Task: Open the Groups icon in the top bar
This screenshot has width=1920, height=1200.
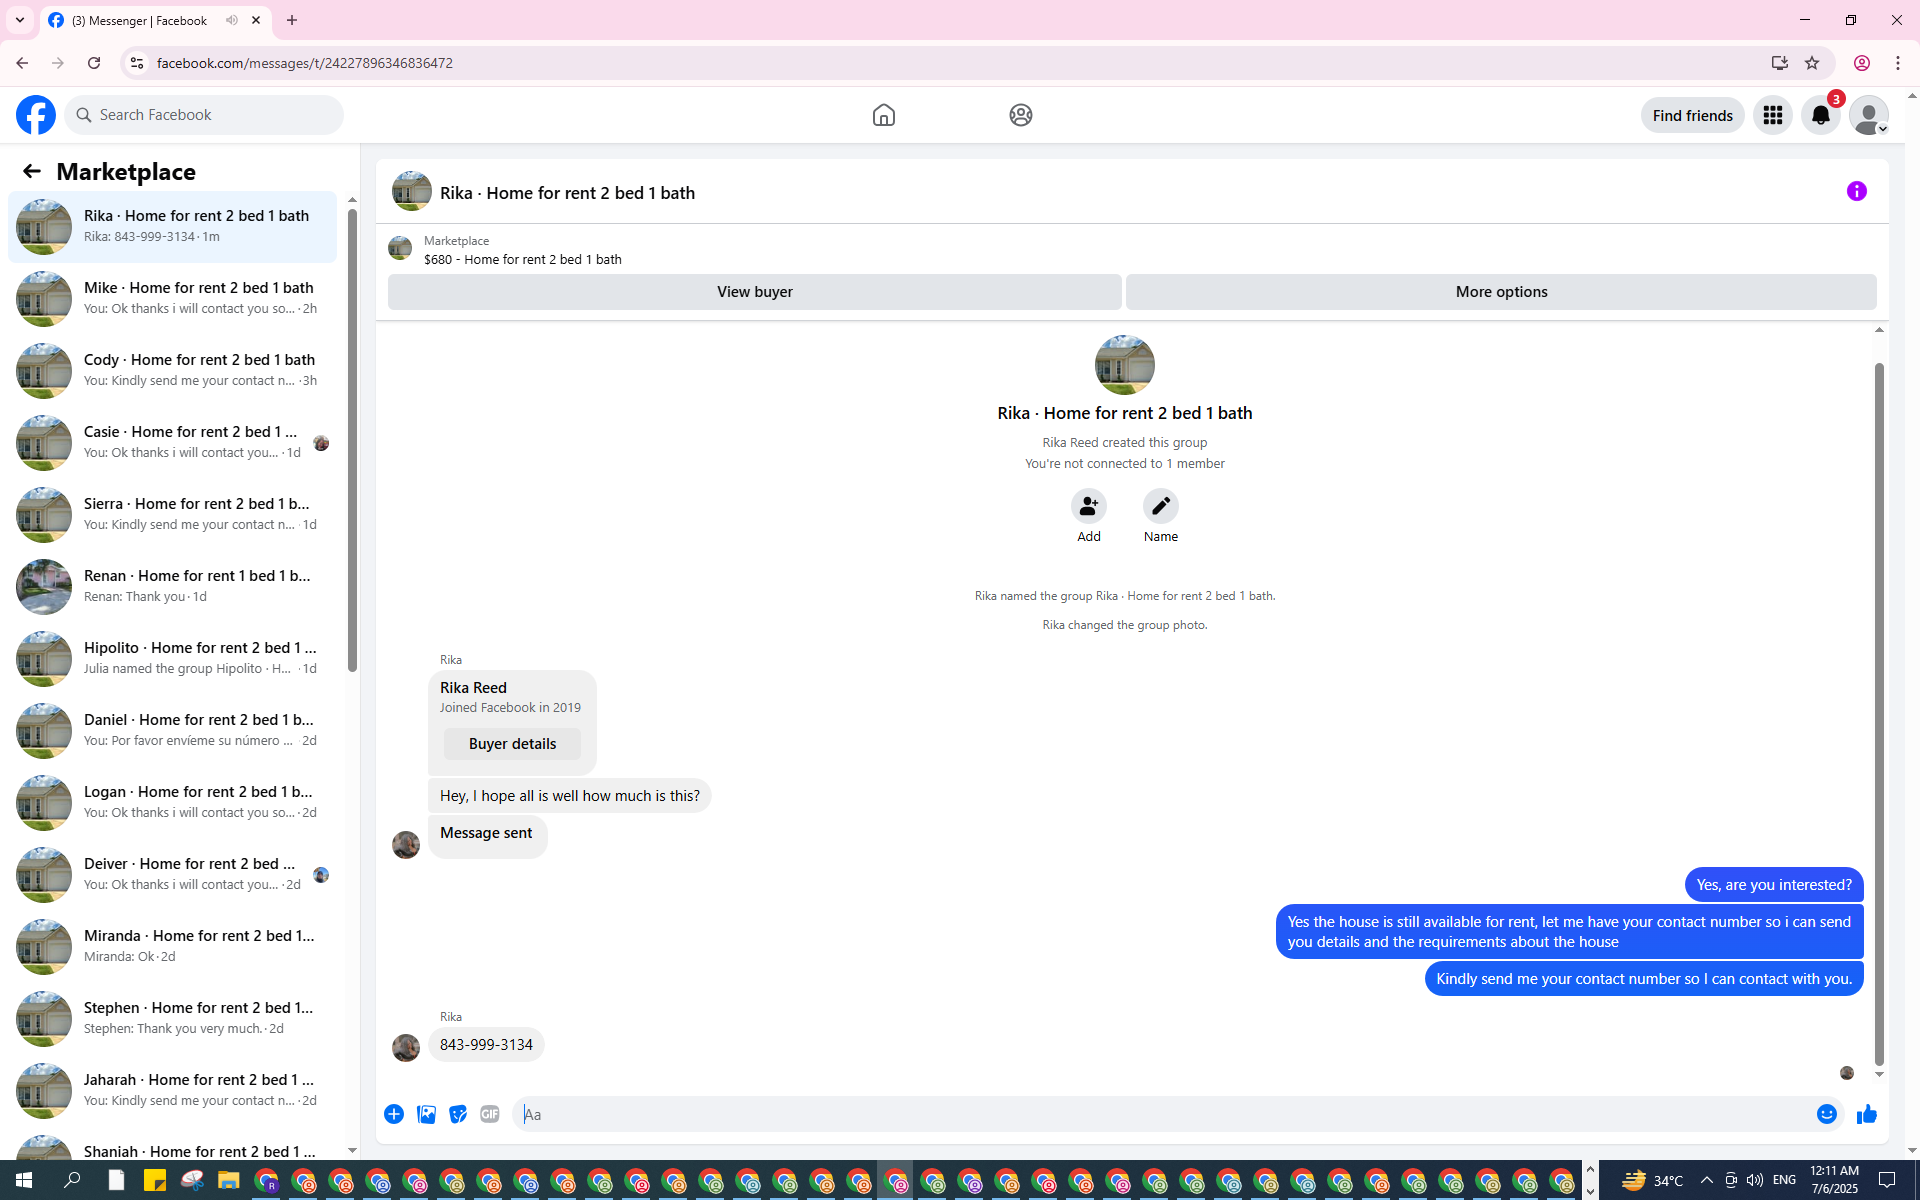Action: 1020,115
